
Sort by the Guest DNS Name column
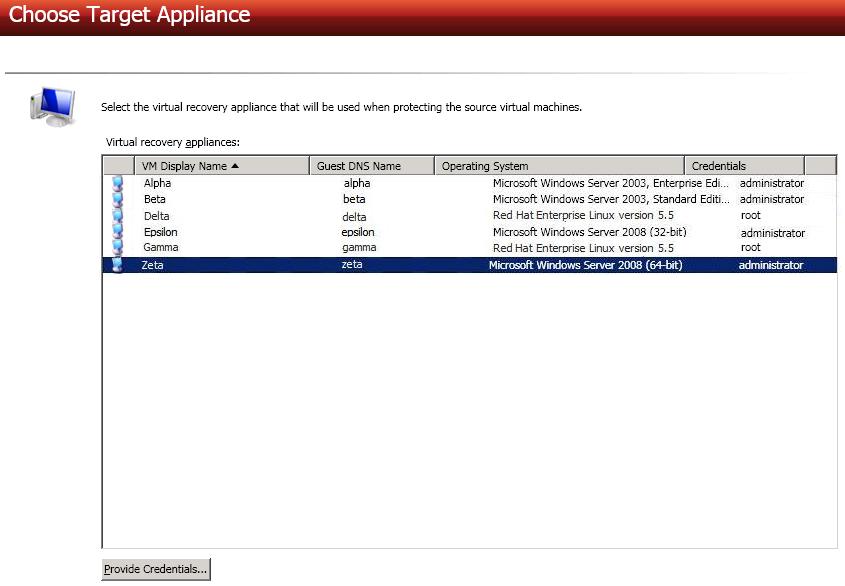click(x=372, y=166)
